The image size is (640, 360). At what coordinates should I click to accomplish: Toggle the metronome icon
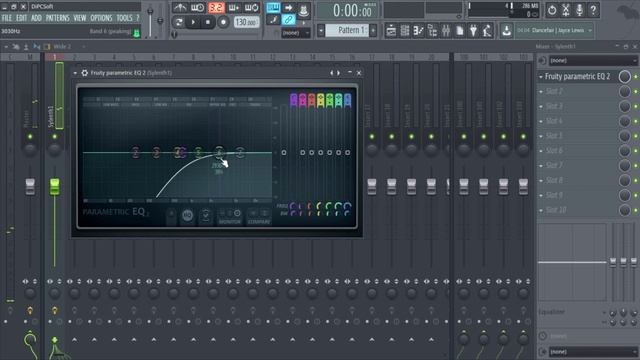click(180, 8)
